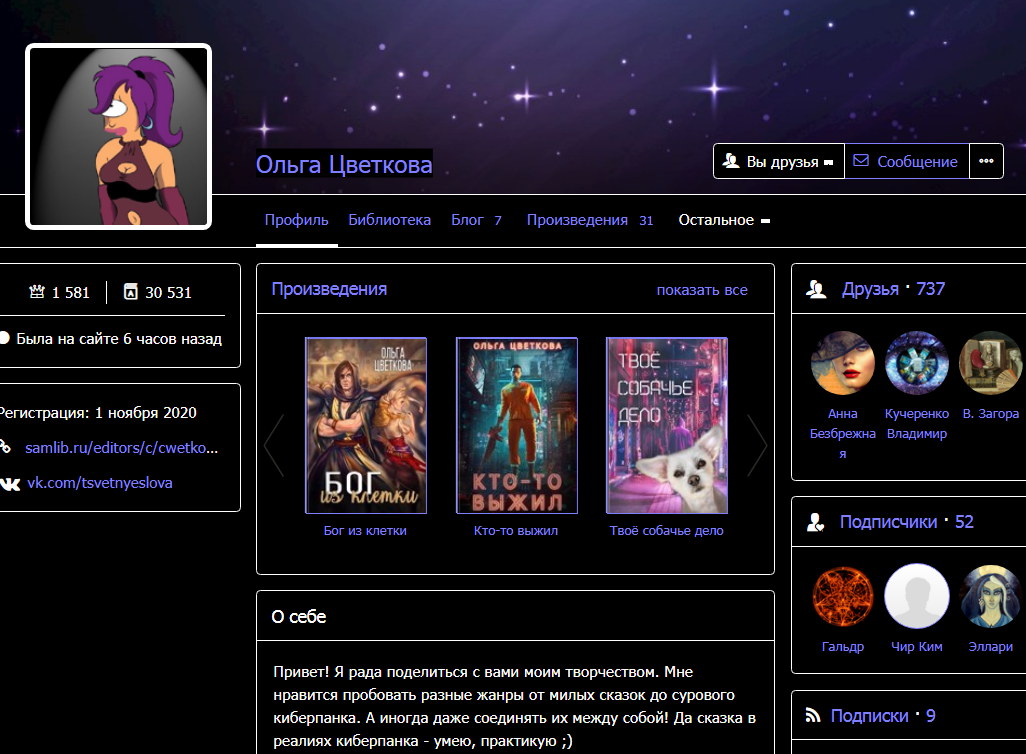1026x754 pixels.
Task: Open Гальдр's subscriber avatar
Action: 842,596
